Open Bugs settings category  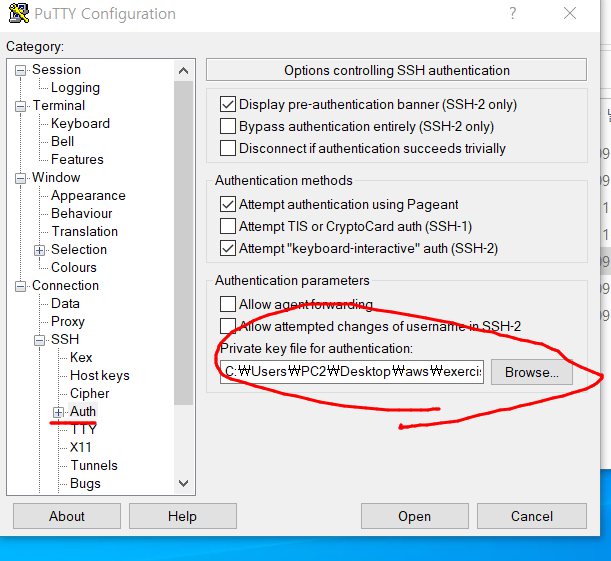85,483
